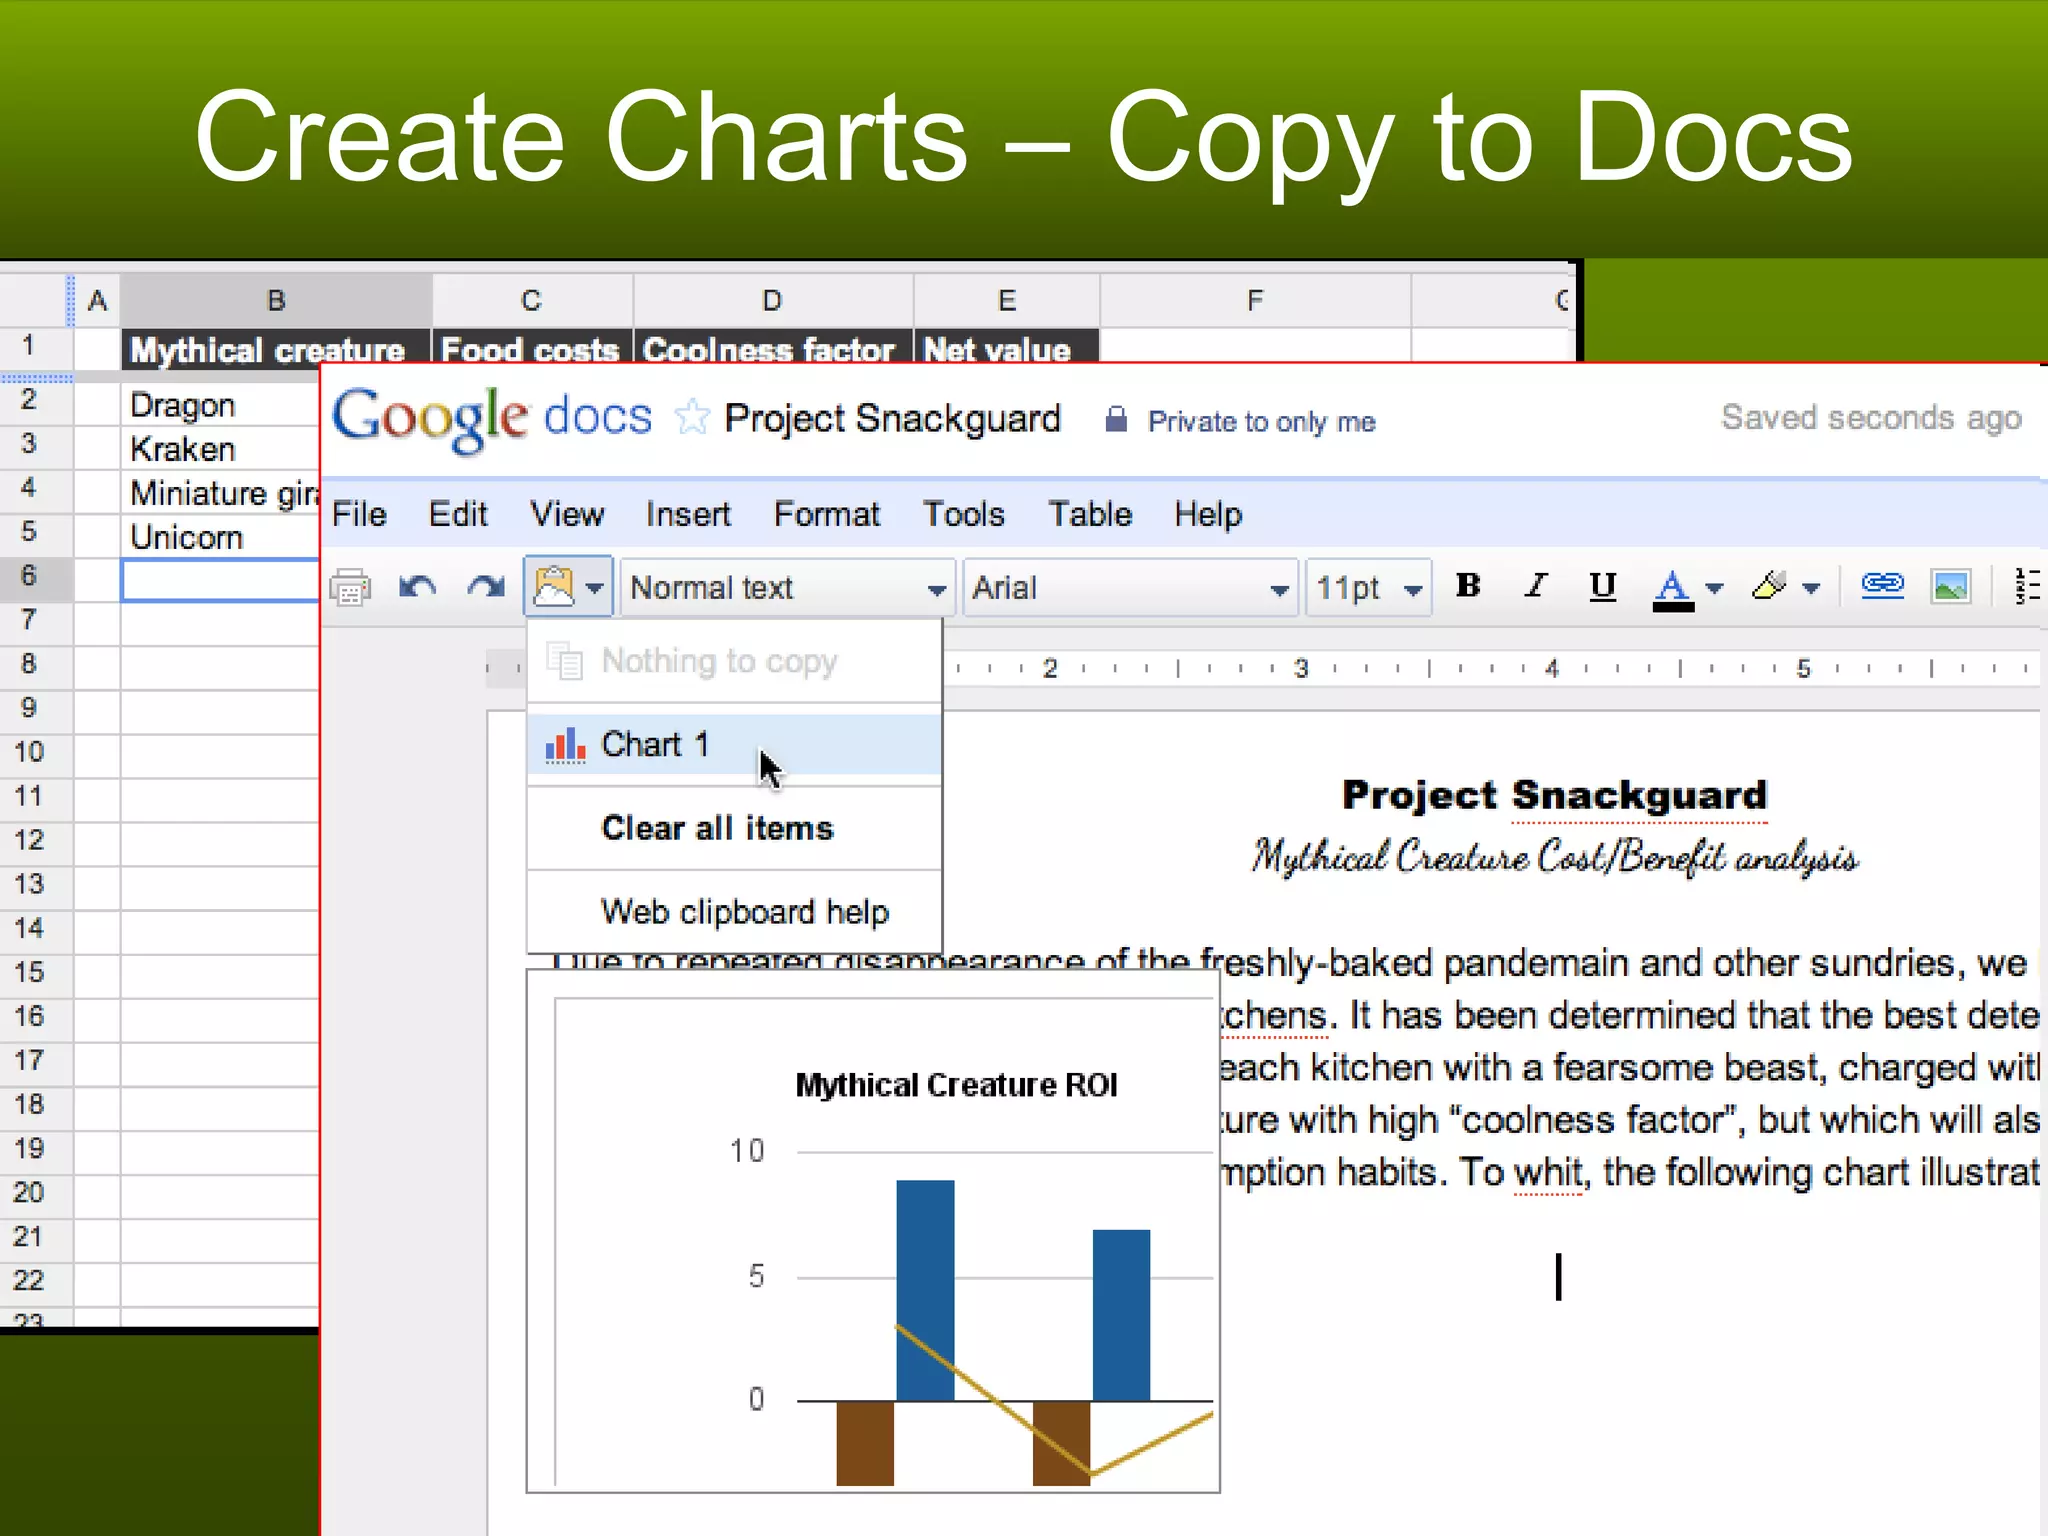Click the text color A icon

coord(1673,590)
